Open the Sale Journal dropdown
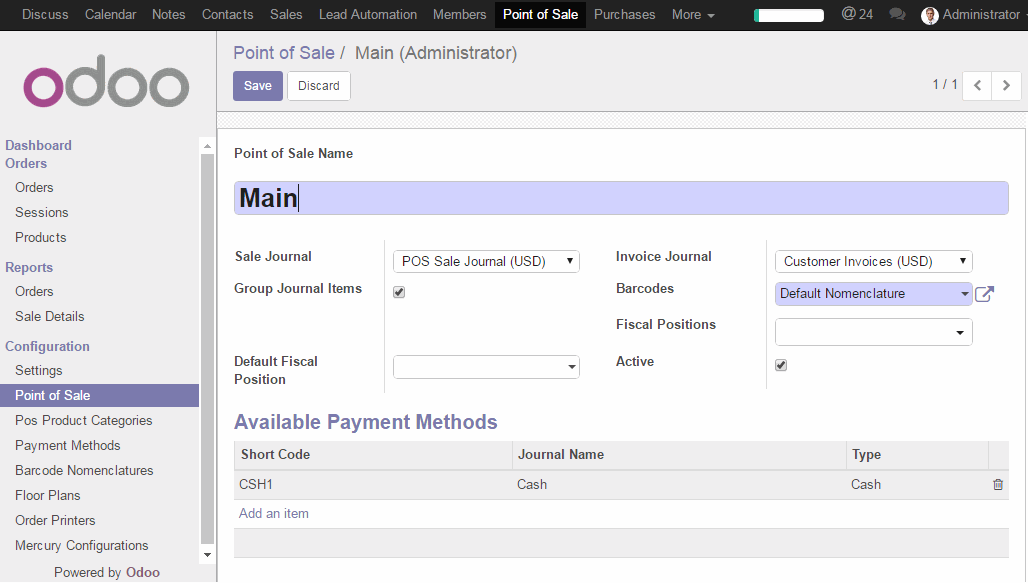The height and width of the screenshot is (583, 1028). point(486,262)
